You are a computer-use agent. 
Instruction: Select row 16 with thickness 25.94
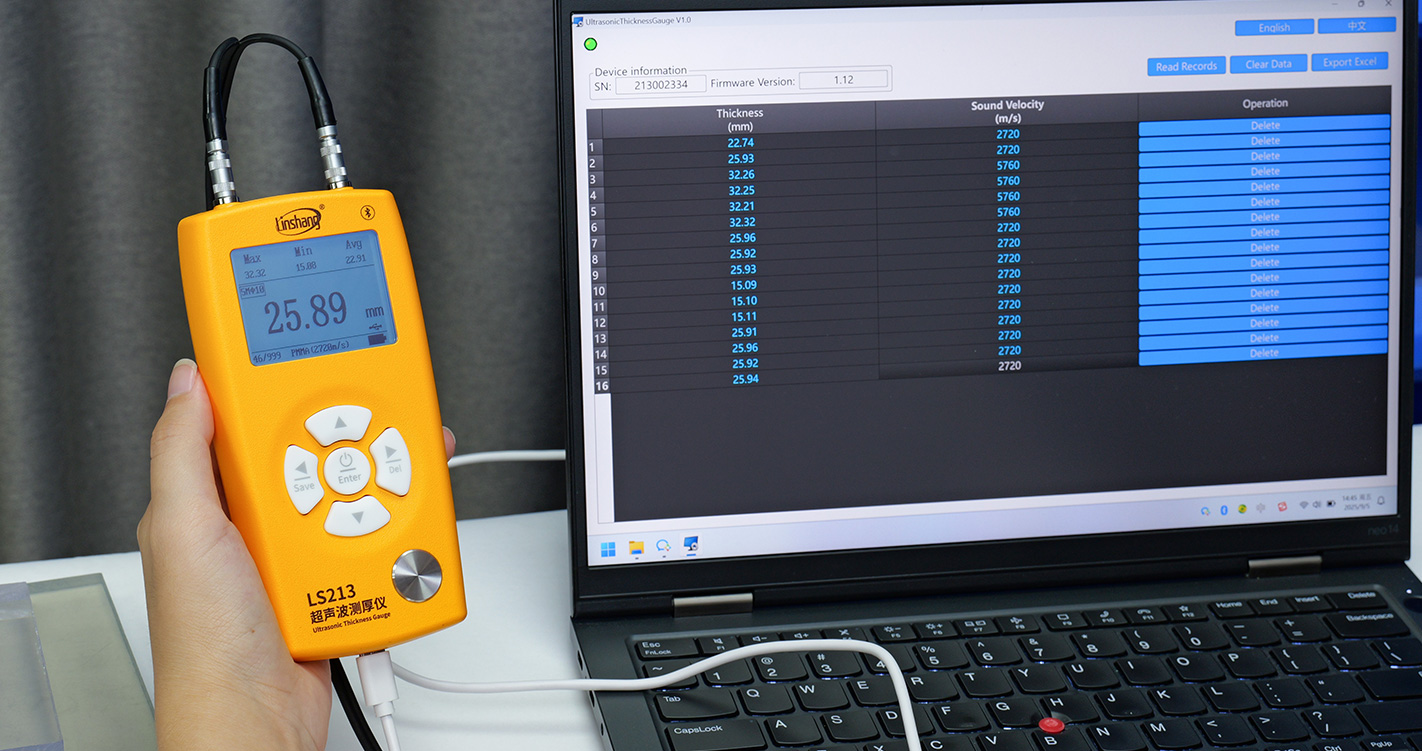[745, 379]
